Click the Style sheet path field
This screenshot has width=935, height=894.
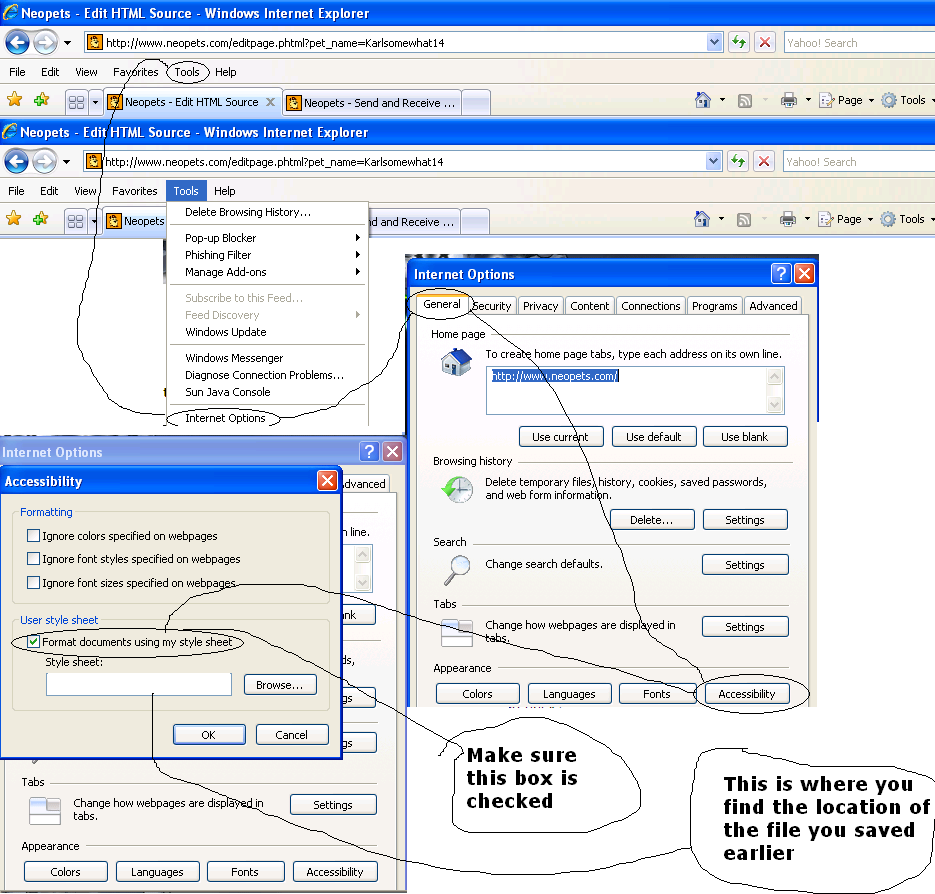[x=139, y=684]
